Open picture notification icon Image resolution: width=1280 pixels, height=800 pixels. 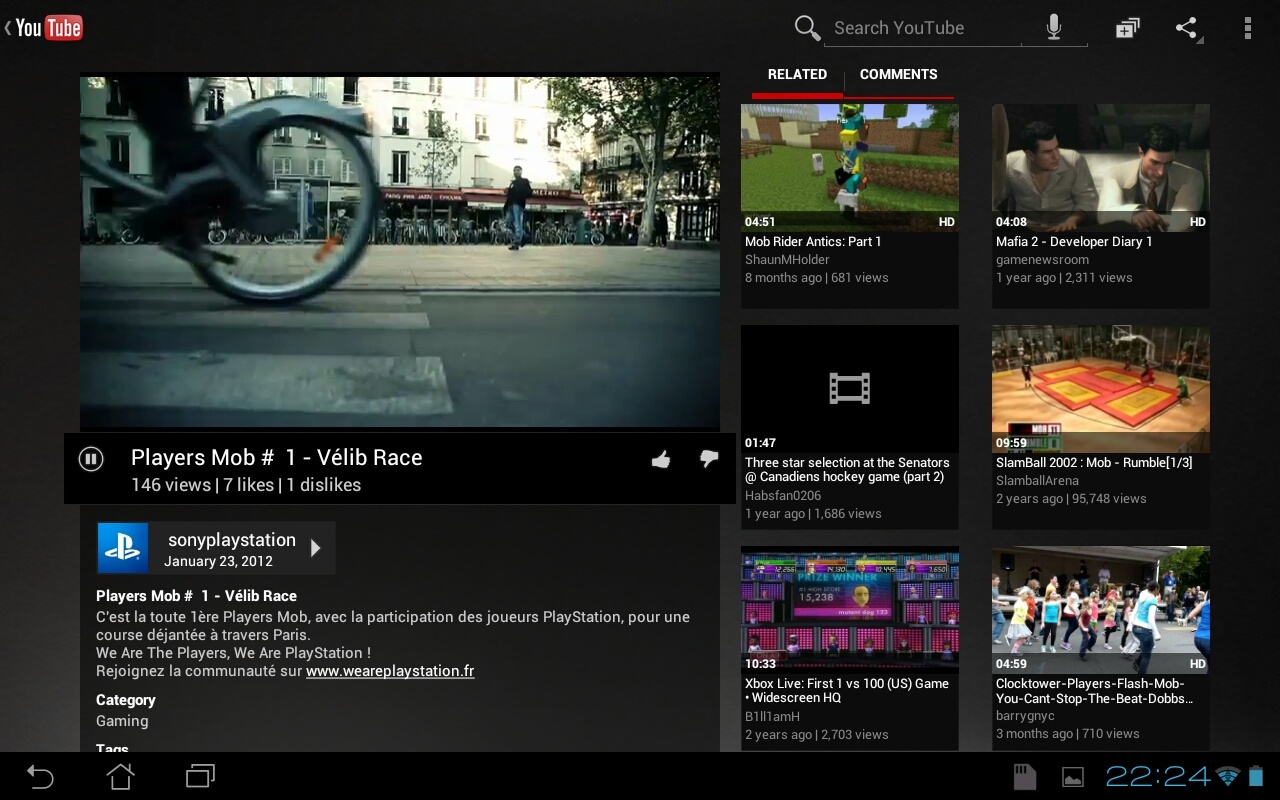1072,777
